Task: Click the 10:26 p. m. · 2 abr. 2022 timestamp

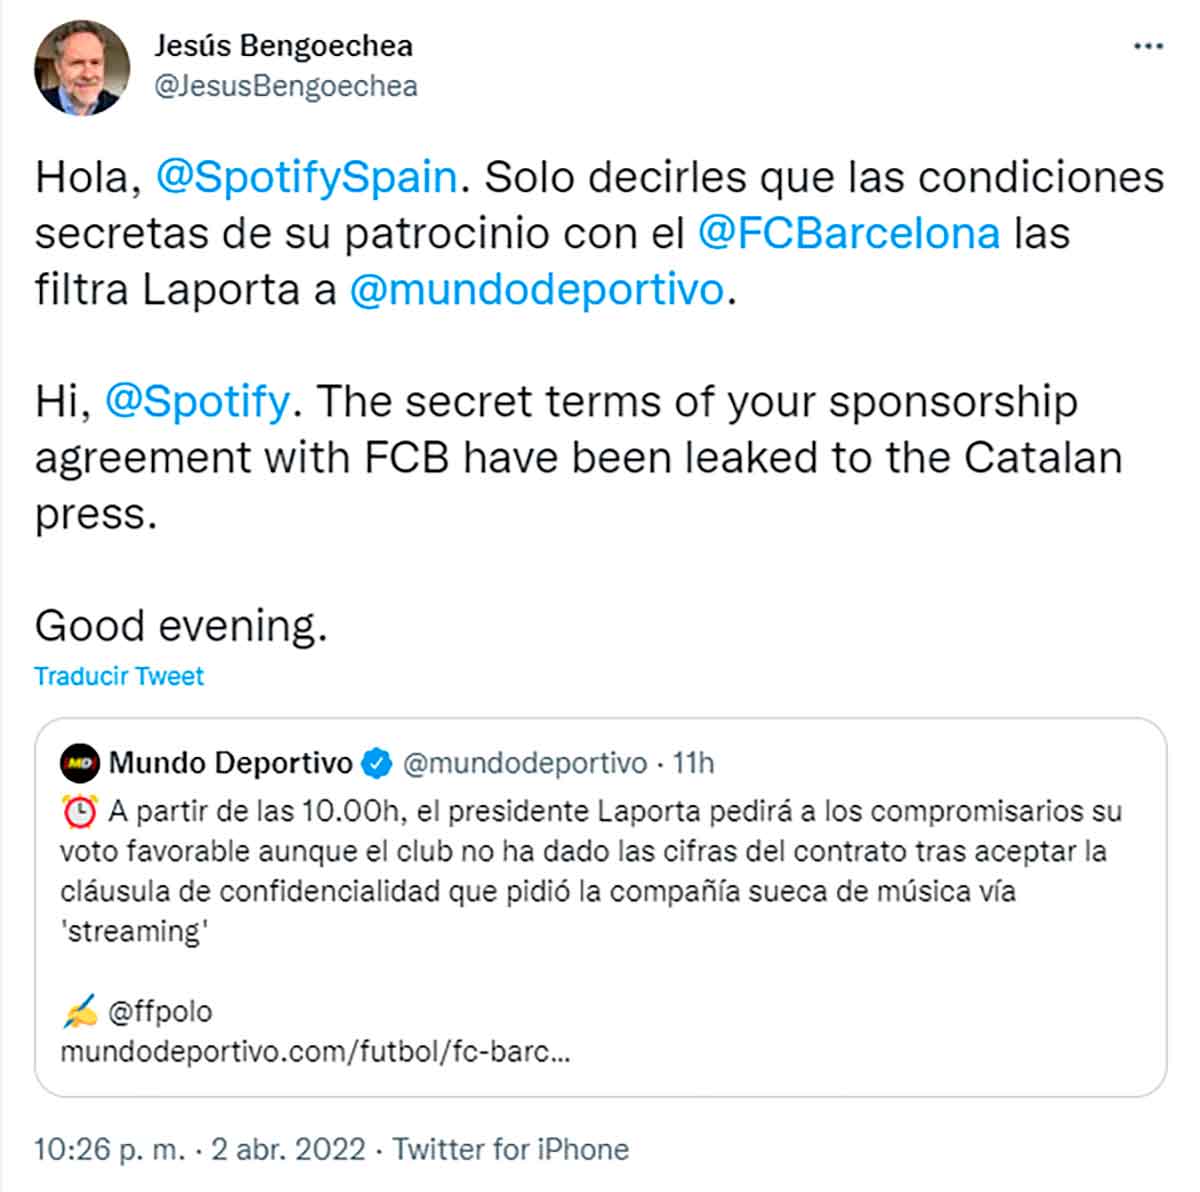Action: [x=200, y=1149]
